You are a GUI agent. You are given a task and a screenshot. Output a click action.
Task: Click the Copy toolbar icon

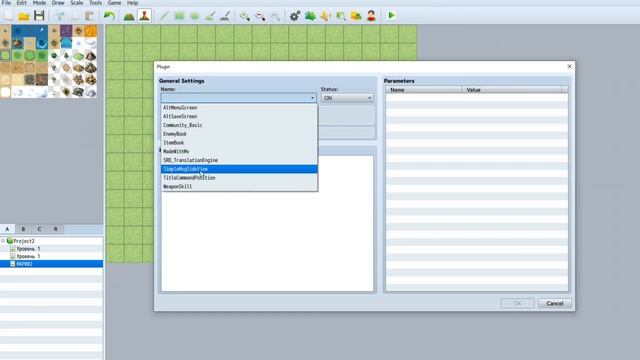coord(76,16)
